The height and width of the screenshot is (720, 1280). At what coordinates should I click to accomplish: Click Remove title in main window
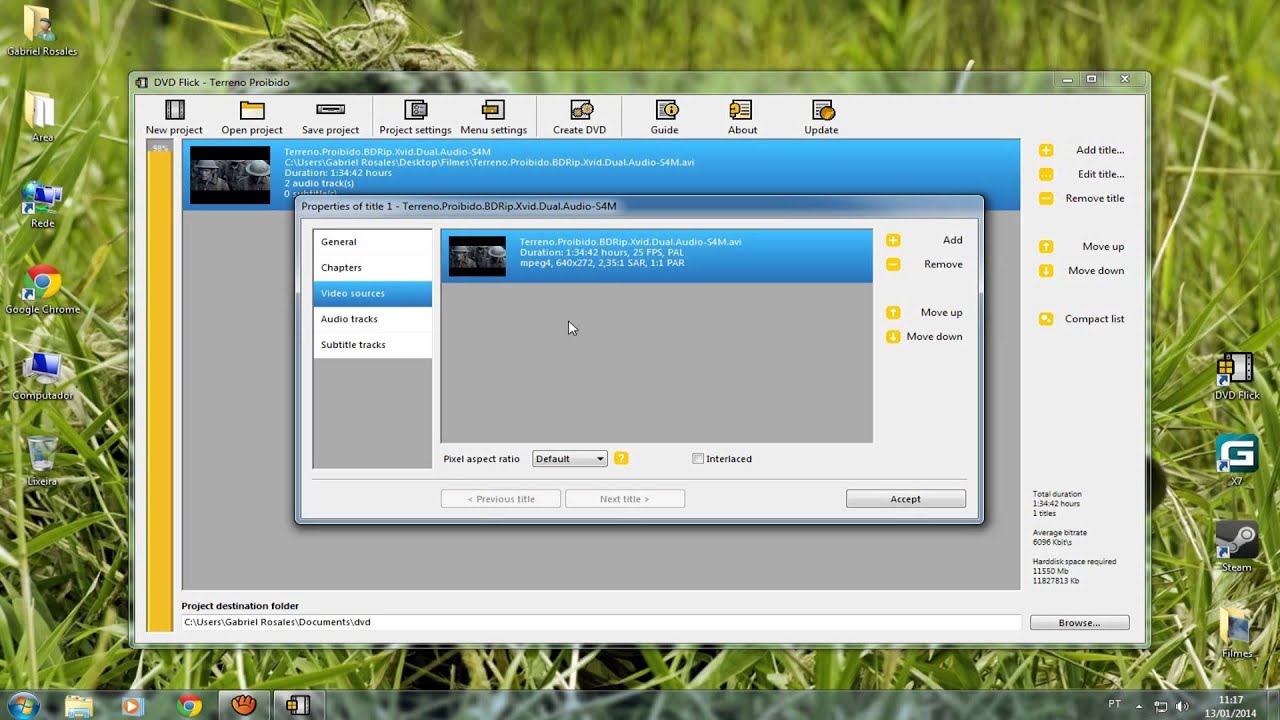1082,198
